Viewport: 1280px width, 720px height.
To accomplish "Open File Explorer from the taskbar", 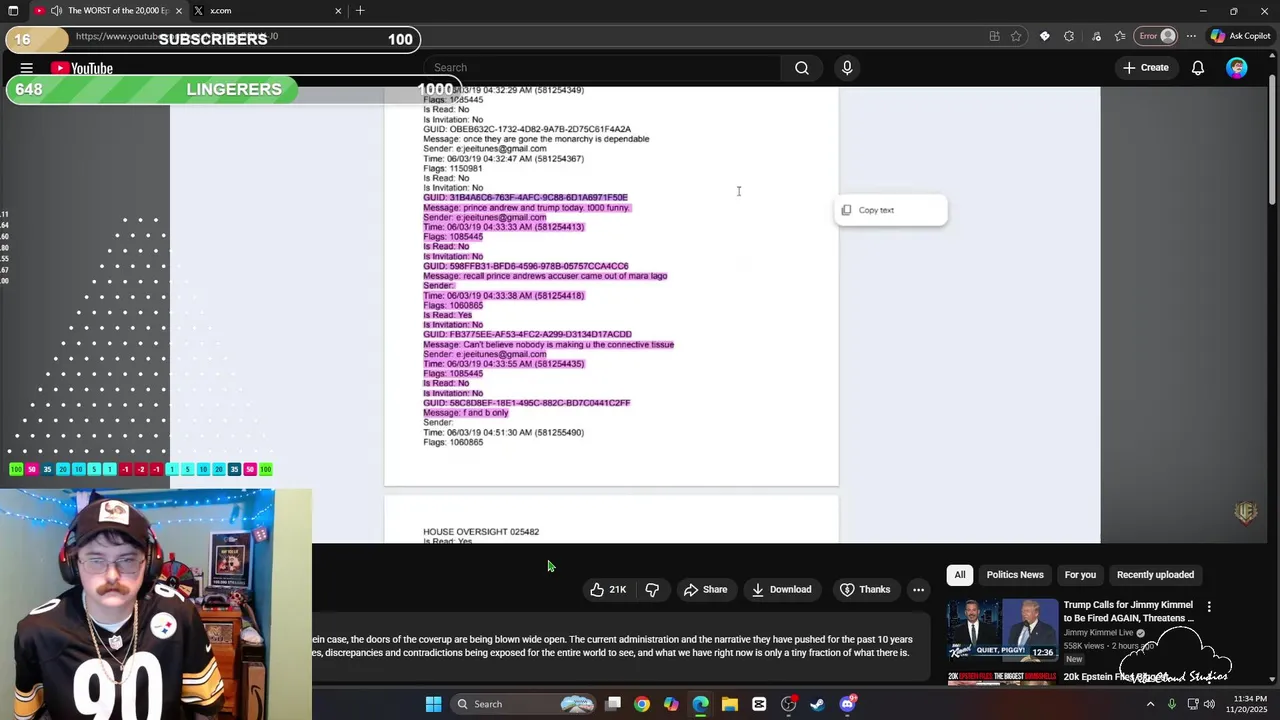I will point(730,704).
